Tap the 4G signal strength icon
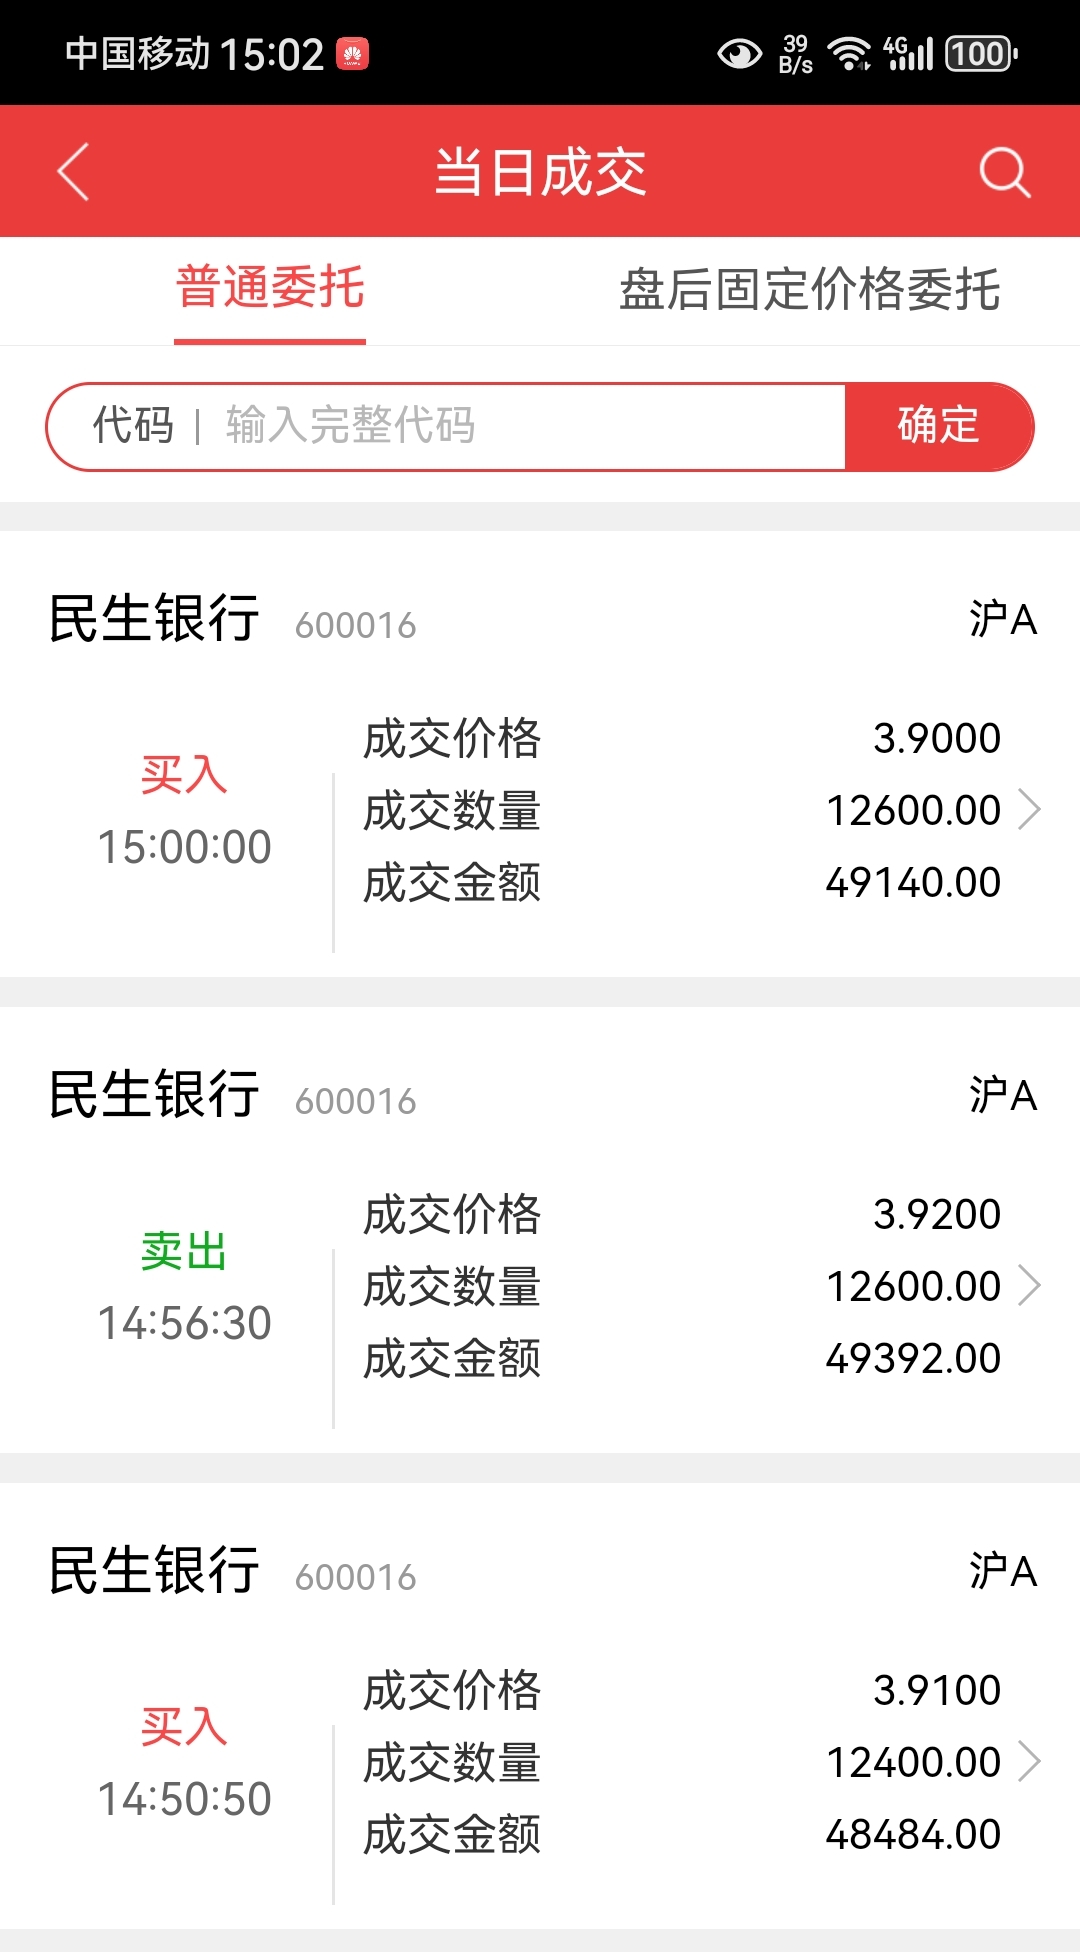Screen dimensions: 1080x1952 [x=908, y=54]
